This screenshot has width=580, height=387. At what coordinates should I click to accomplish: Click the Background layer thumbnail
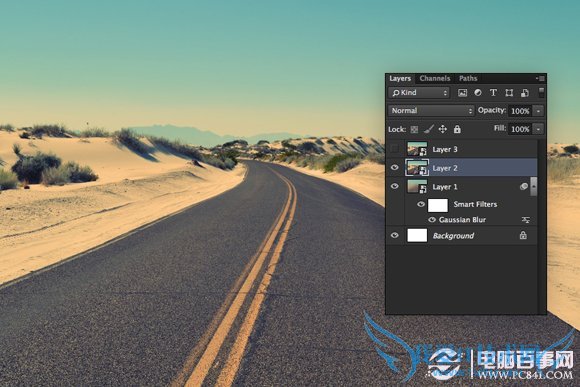tap(417, 235)
